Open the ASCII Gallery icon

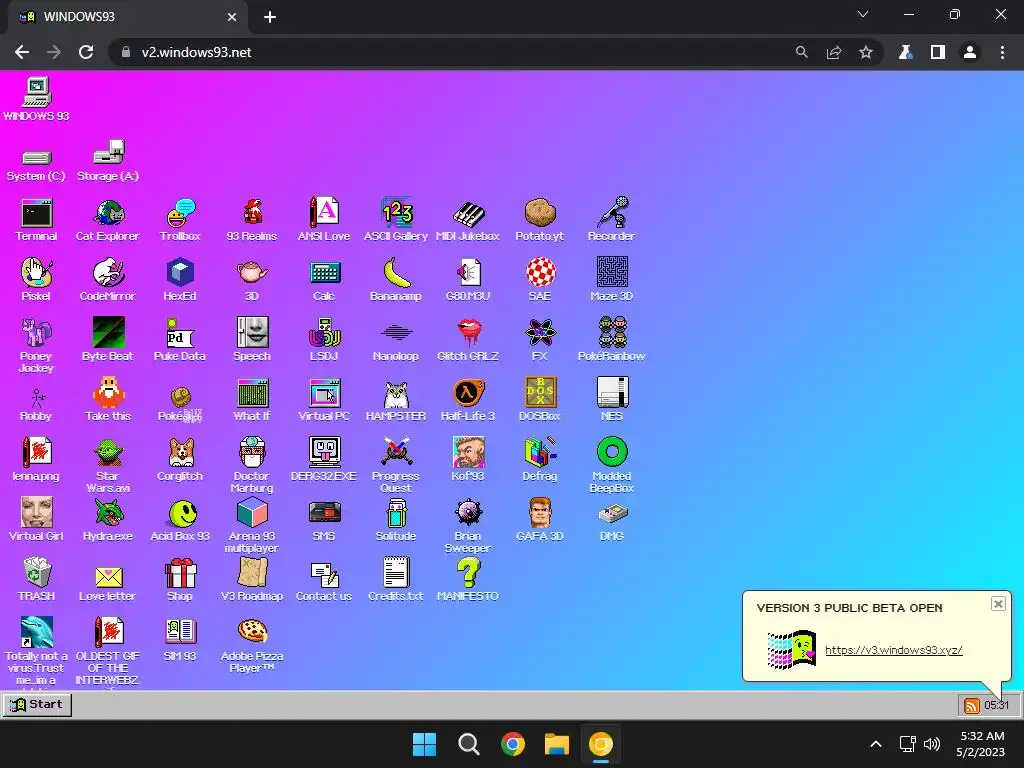(x=396, y=220)
